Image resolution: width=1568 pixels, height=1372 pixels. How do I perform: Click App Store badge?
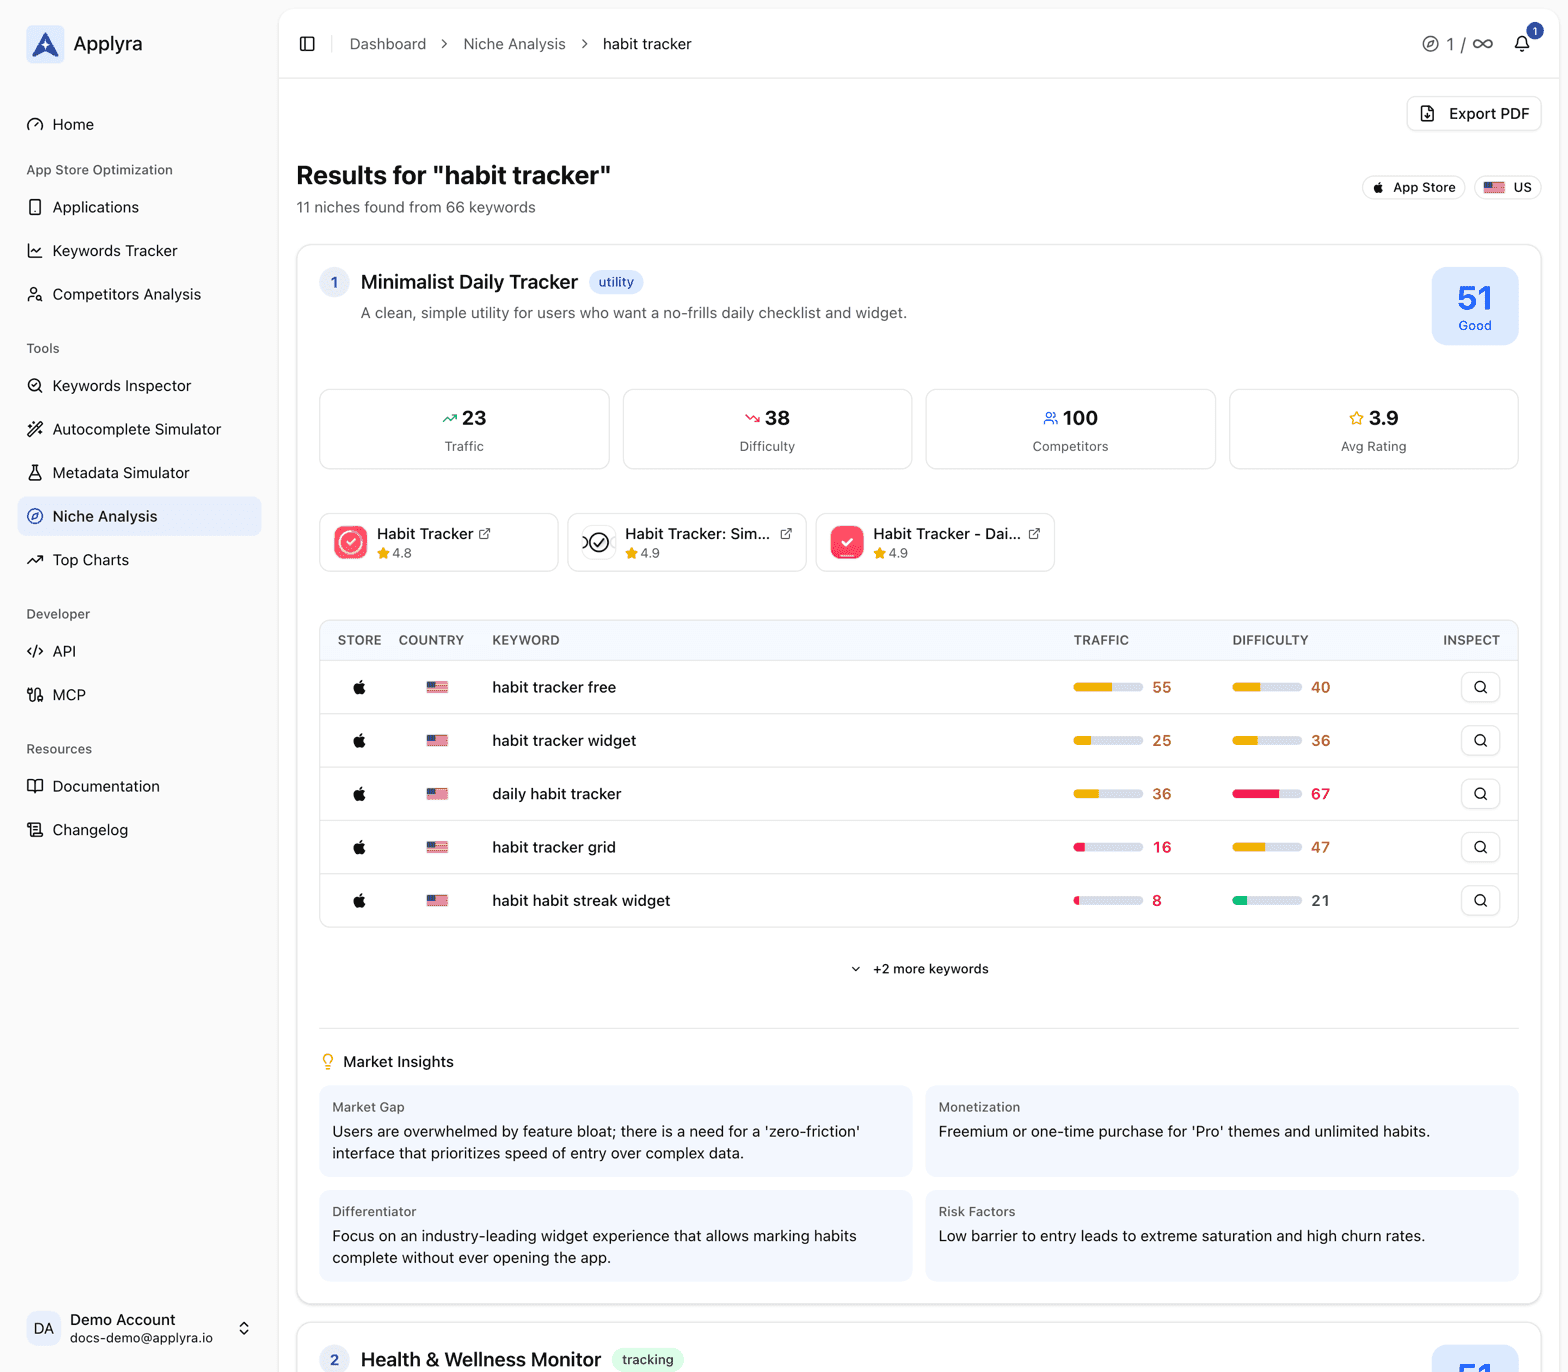(x=1414, y=187)
